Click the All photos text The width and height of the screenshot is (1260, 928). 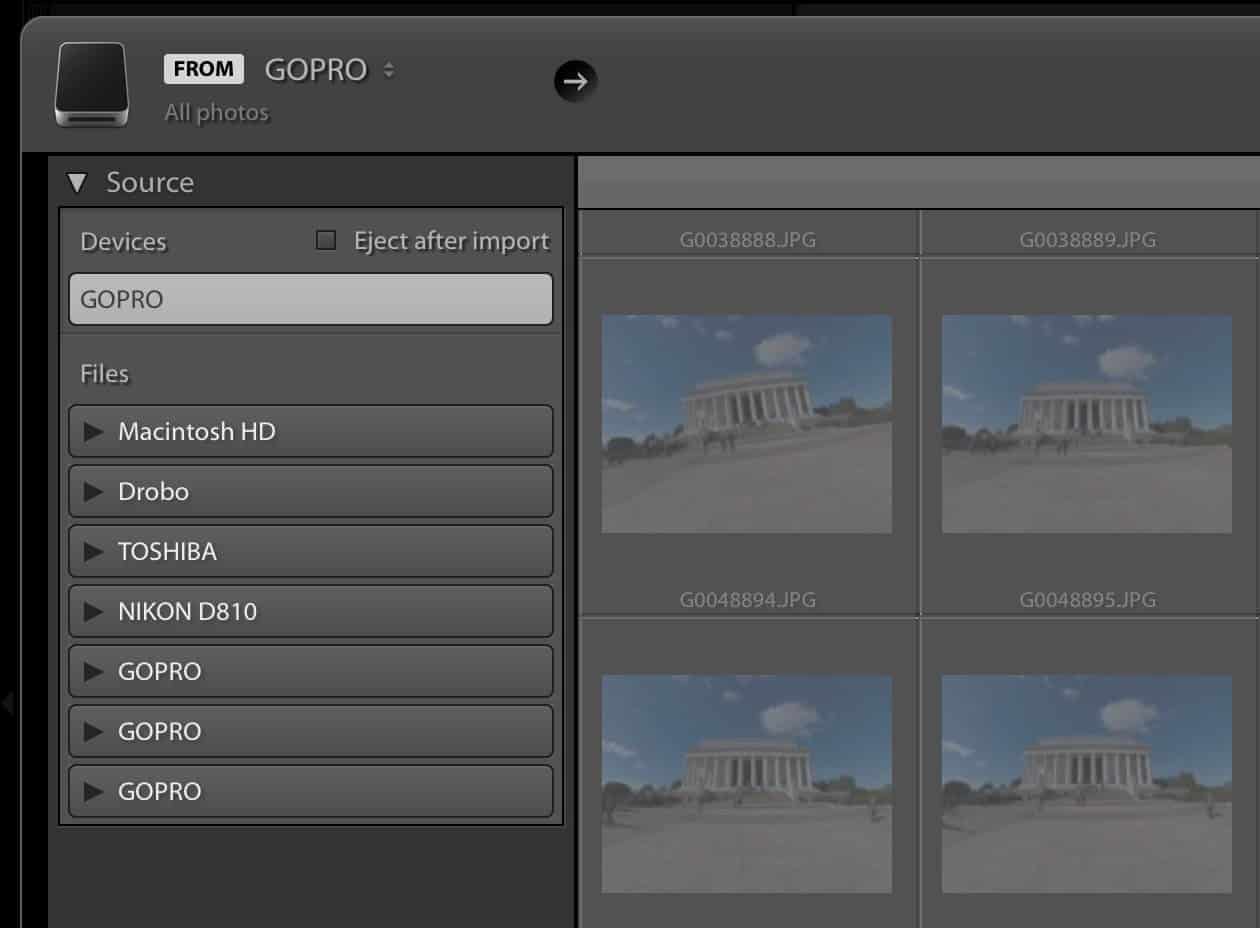pyautogui.click(x=217, y=112)
